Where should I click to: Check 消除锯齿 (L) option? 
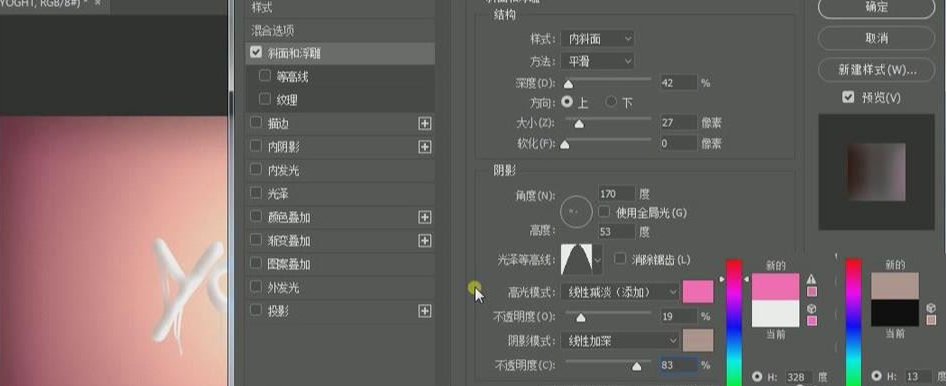(x=620, y=259)
